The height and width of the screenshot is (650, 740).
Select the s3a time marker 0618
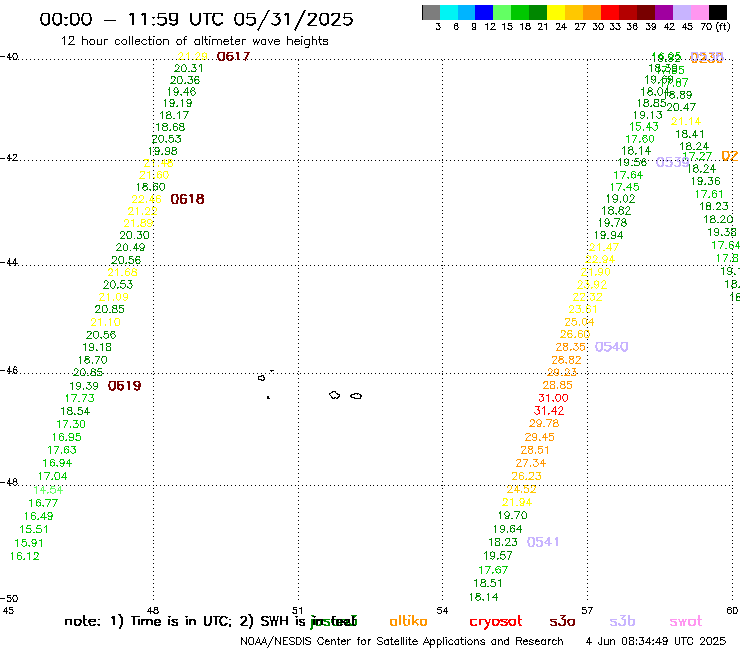click(x=187, y=199)
